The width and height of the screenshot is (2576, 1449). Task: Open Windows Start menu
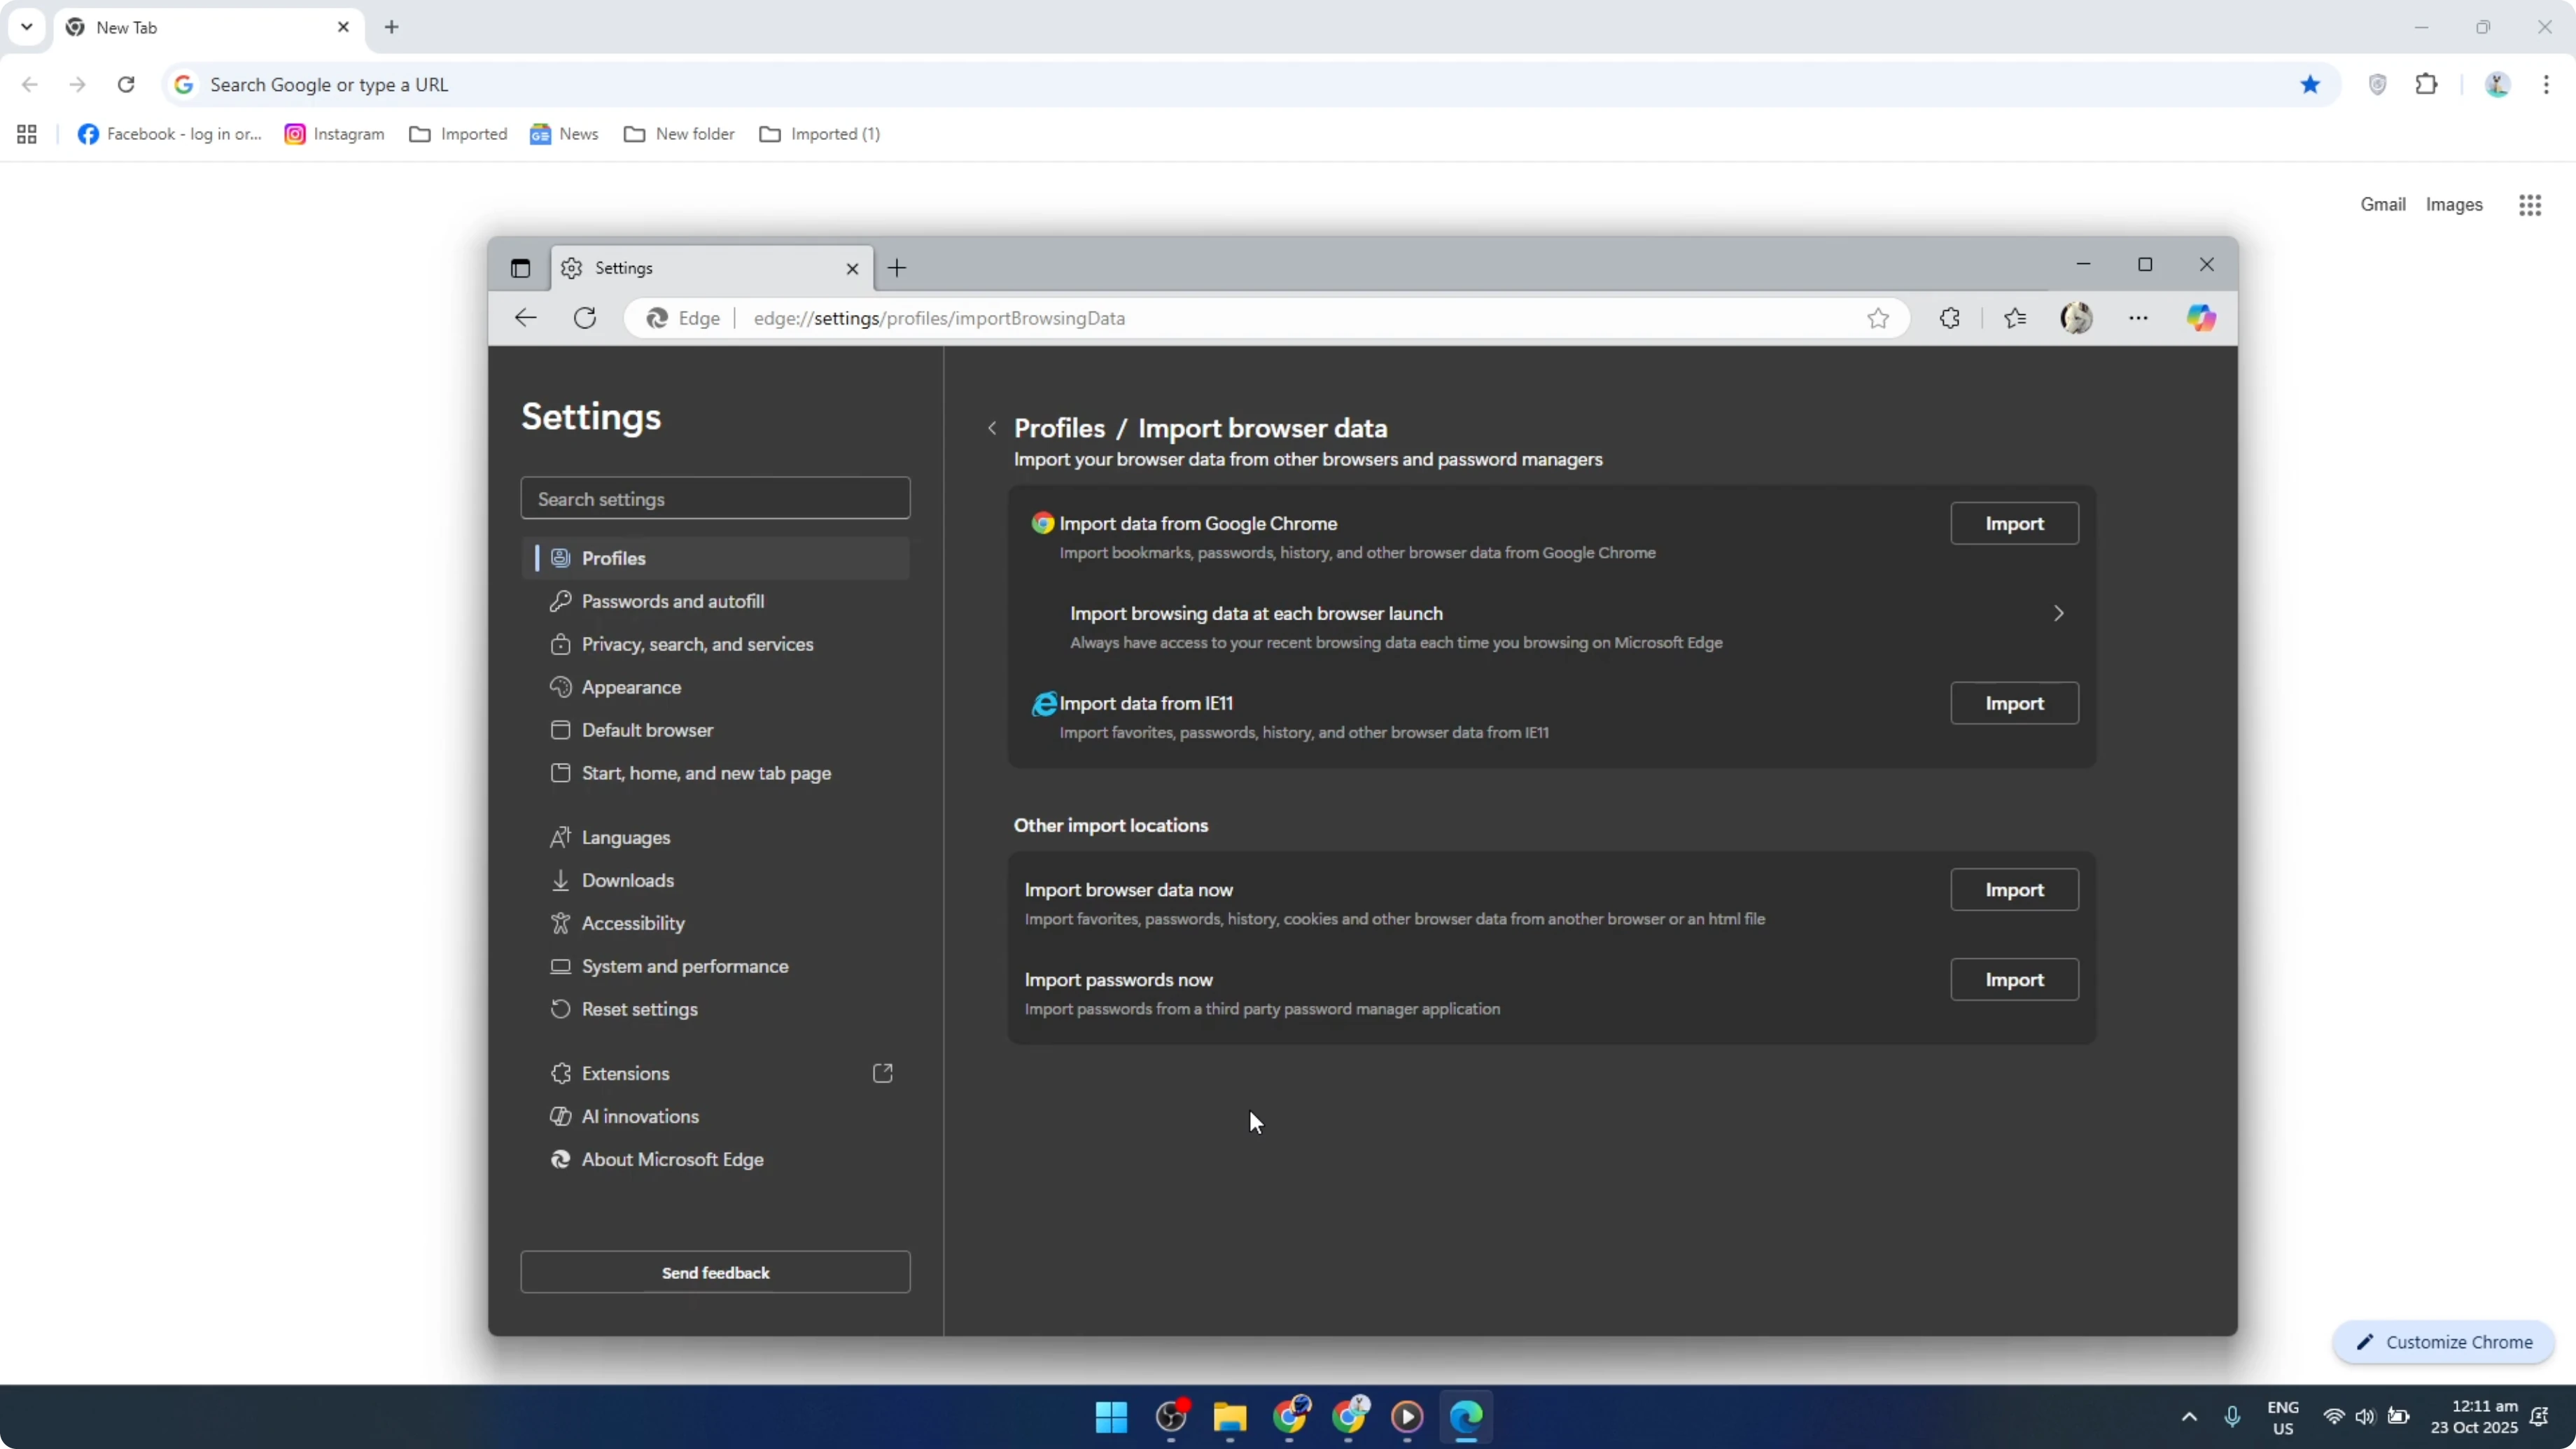1111,1417
